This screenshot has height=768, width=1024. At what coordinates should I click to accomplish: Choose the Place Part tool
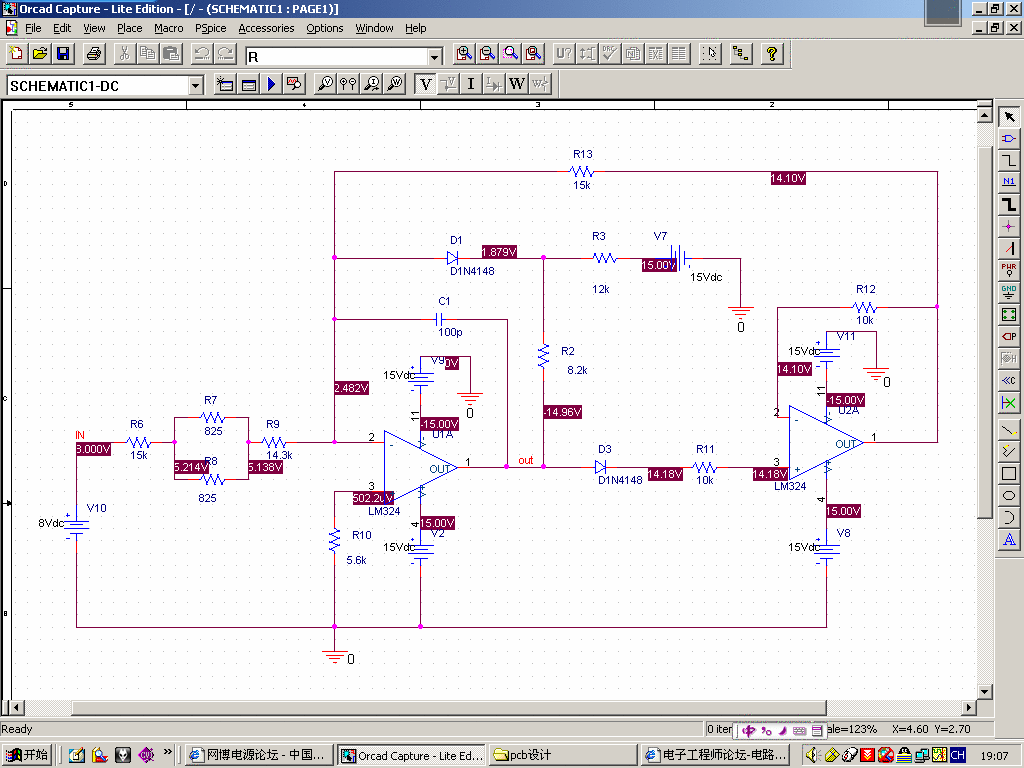point(1009,138)
